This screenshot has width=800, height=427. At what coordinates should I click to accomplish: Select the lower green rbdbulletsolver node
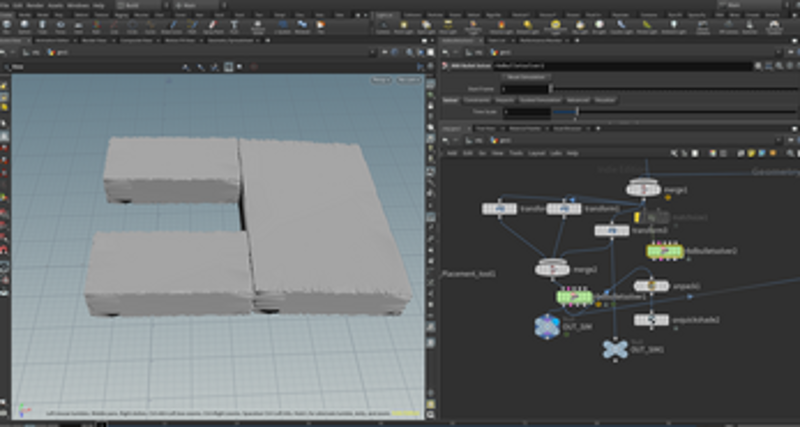574,297
